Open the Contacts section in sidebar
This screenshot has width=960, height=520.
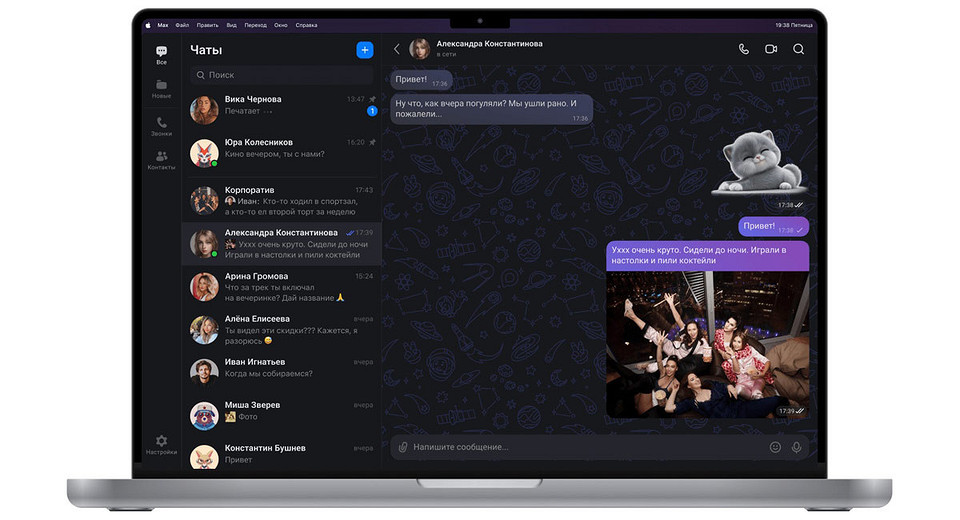click(161, 160)
